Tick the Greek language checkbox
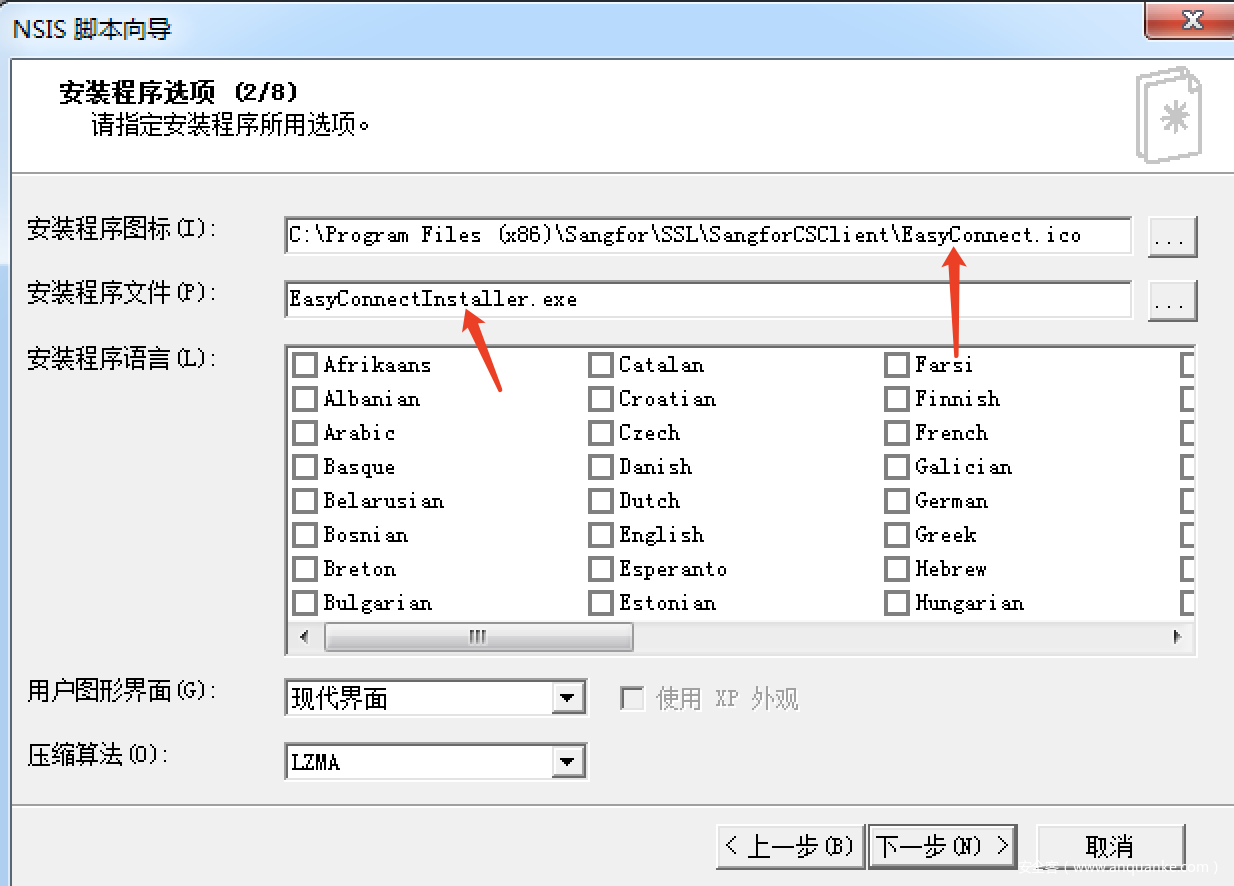The image size is (1234, 886). [897, 535]
